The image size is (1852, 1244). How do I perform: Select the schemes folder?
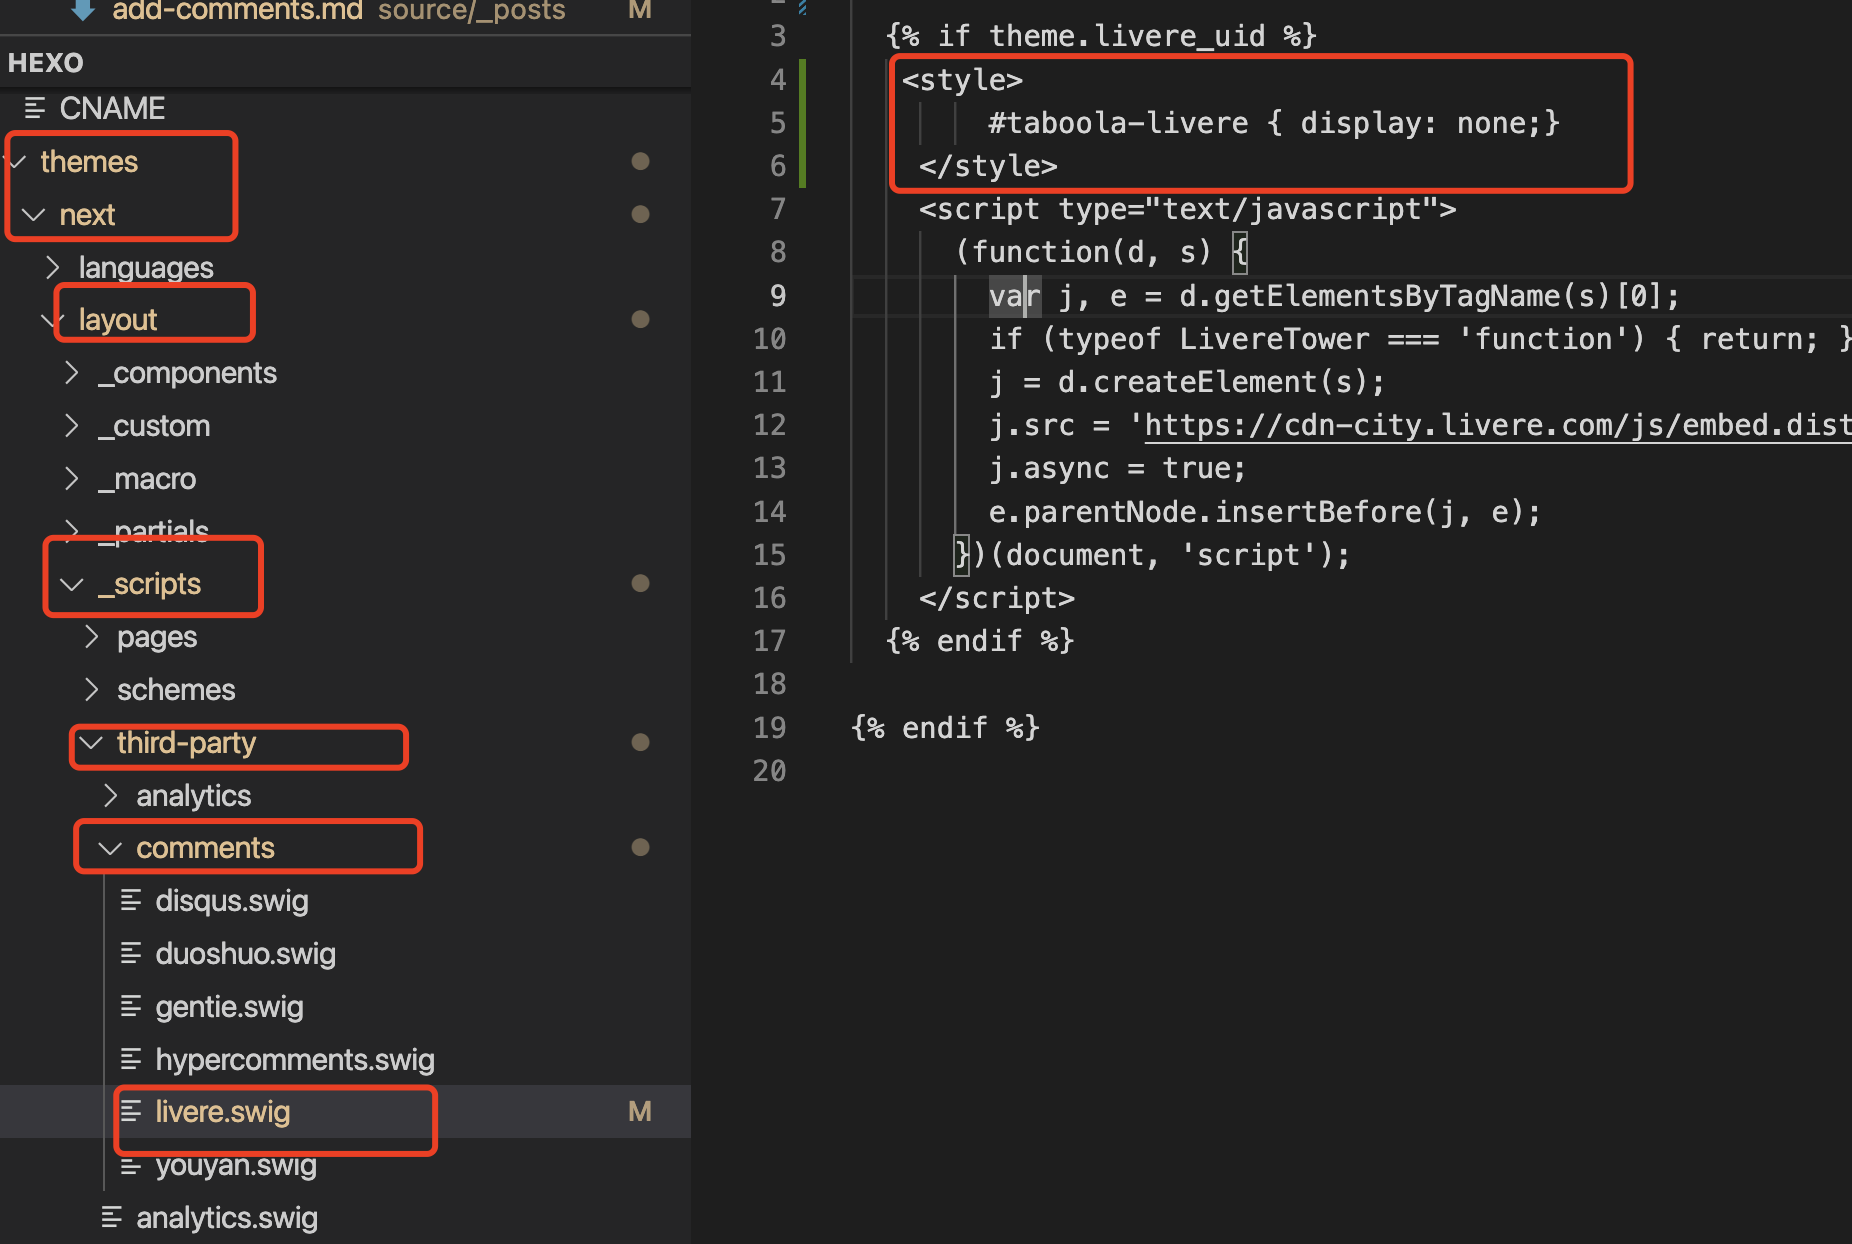point(175,690)
